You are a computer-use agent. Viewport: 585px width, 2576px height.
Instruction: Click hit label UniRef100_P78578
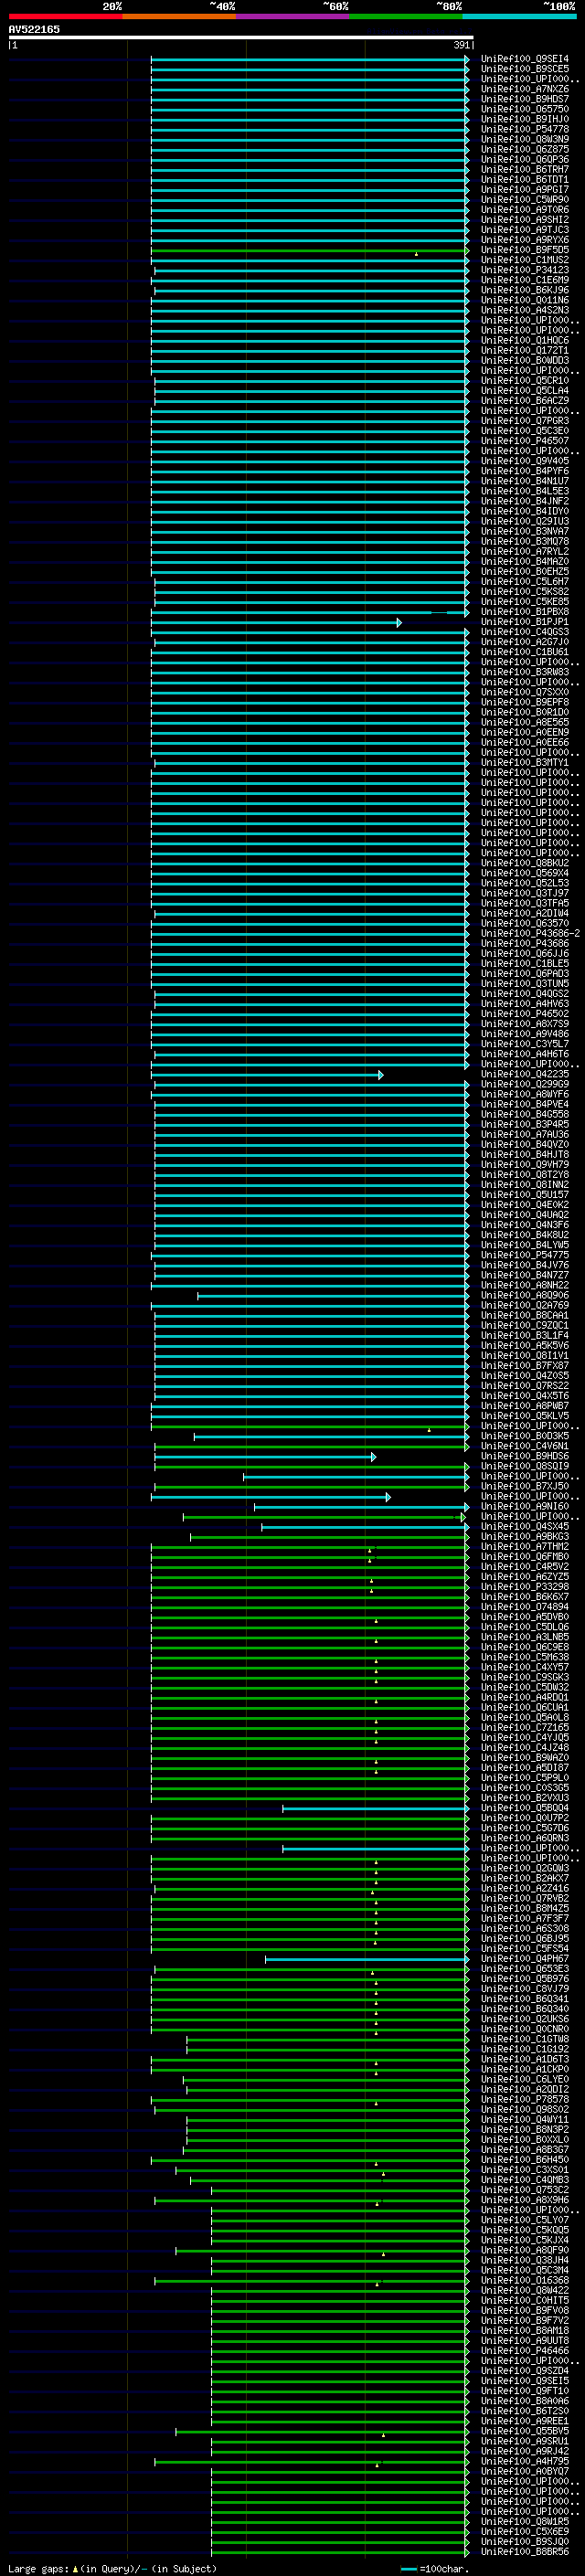pos(525,2099)
